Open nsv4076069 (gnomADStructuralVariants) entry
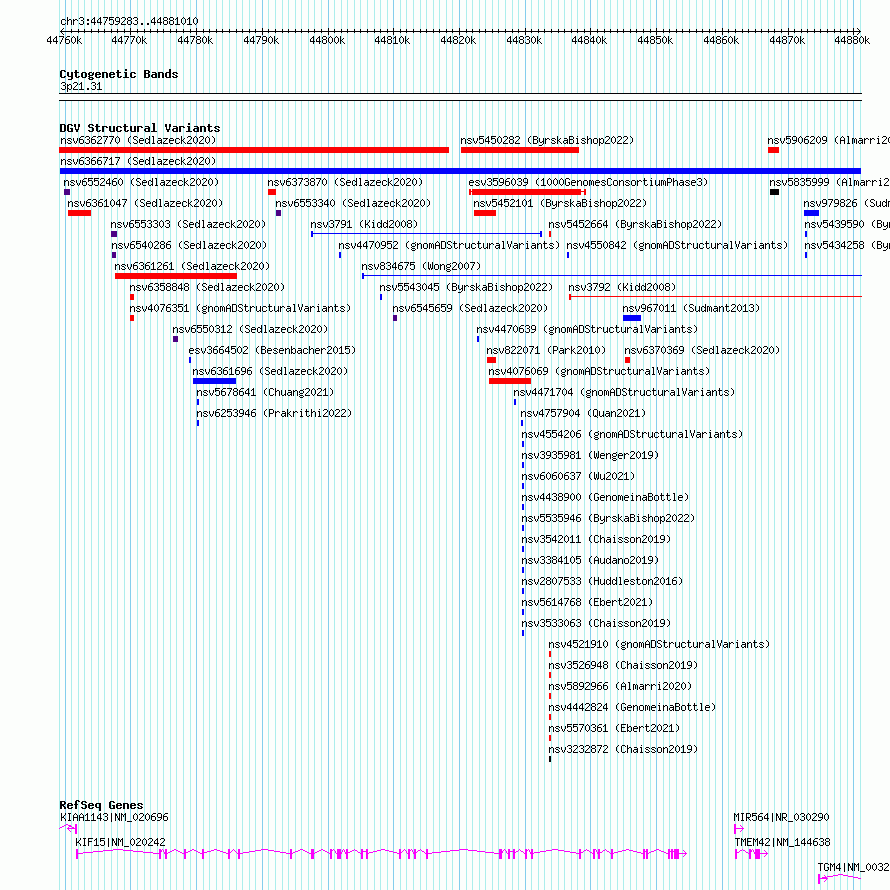 (599, 371)
